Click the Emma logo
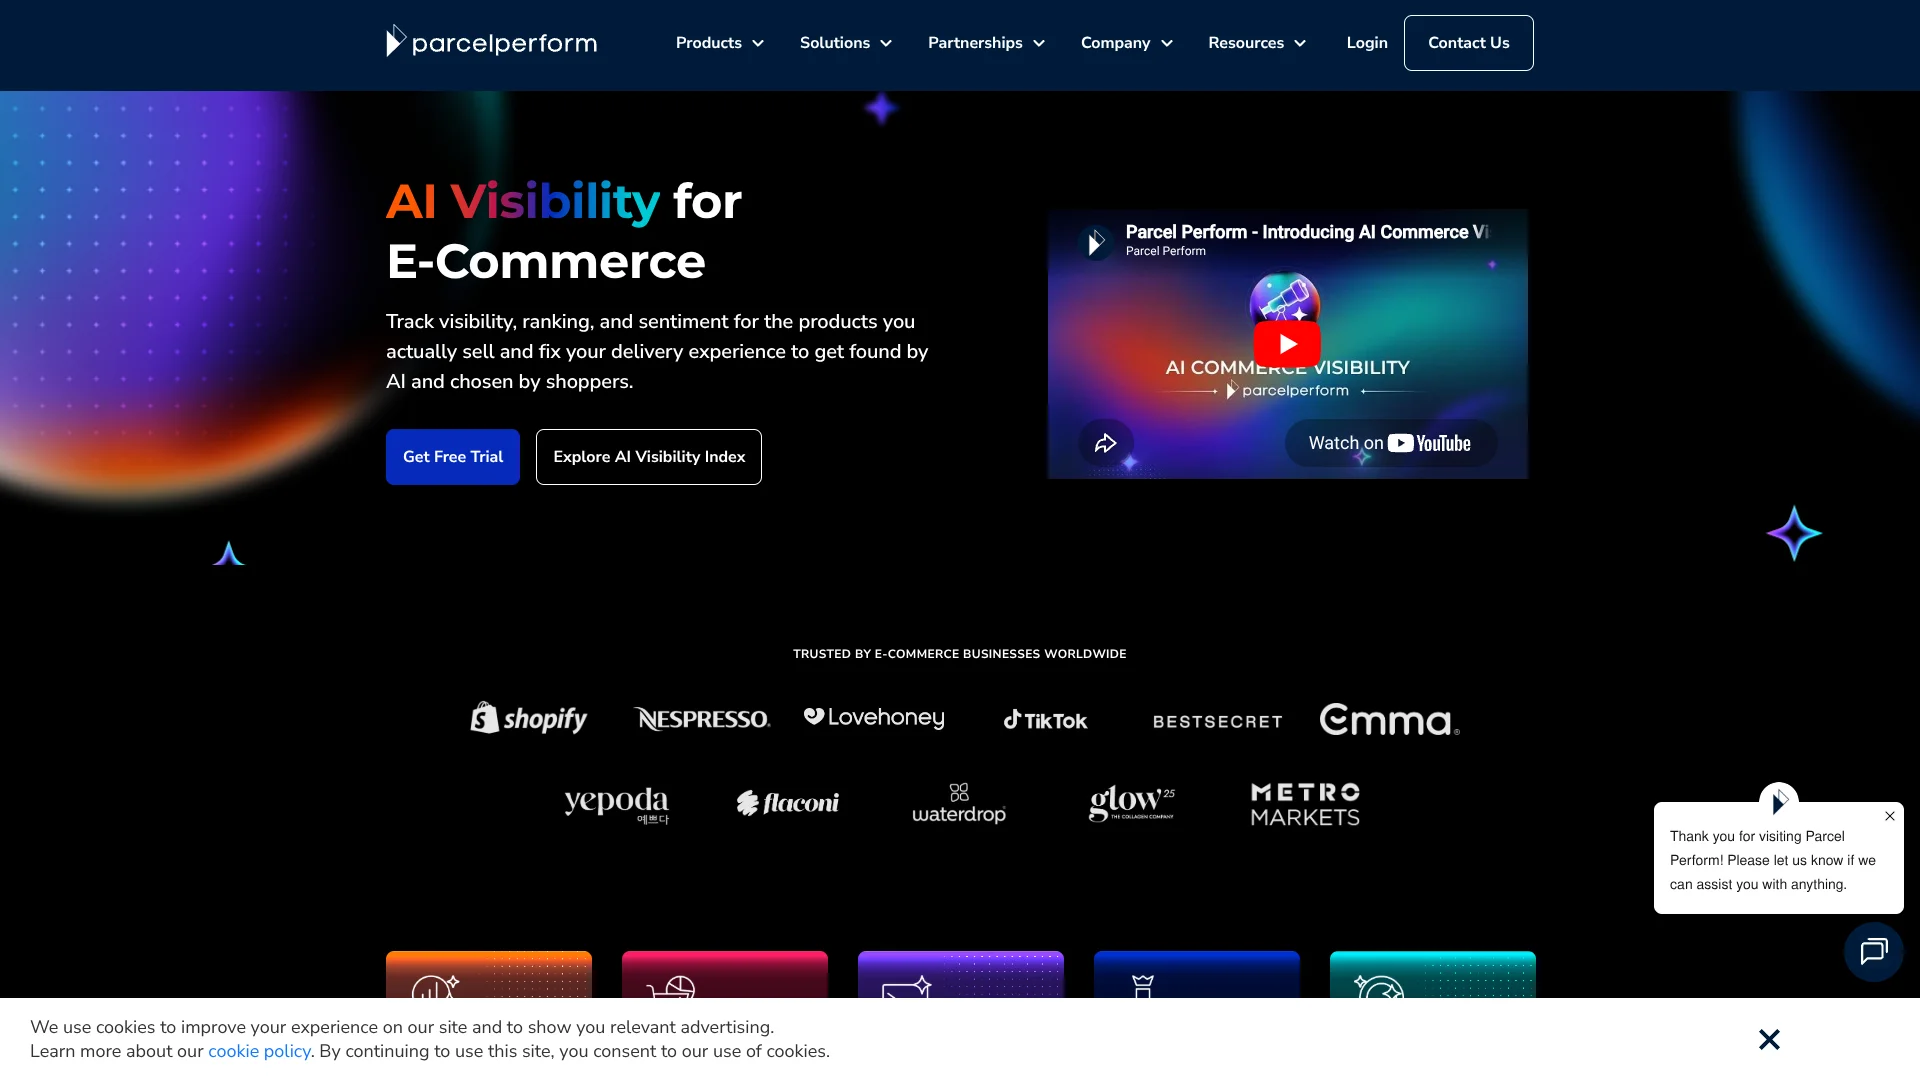The image size is (1920, 1080). point(1389,720)
